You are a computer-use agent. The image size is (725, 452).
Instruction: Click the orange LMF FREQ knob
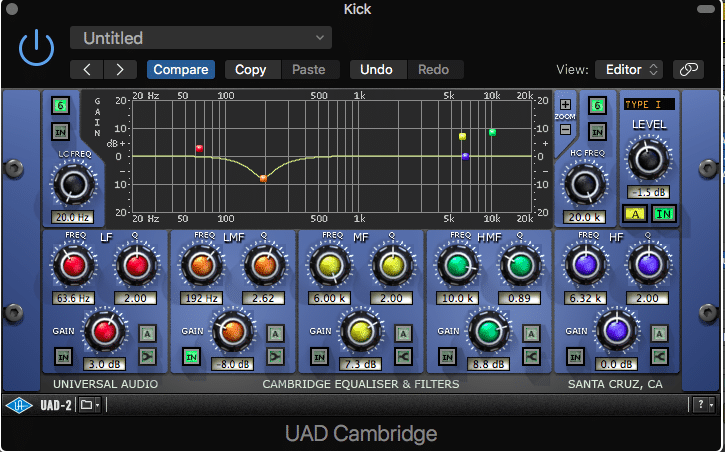(x=202, y=266)
